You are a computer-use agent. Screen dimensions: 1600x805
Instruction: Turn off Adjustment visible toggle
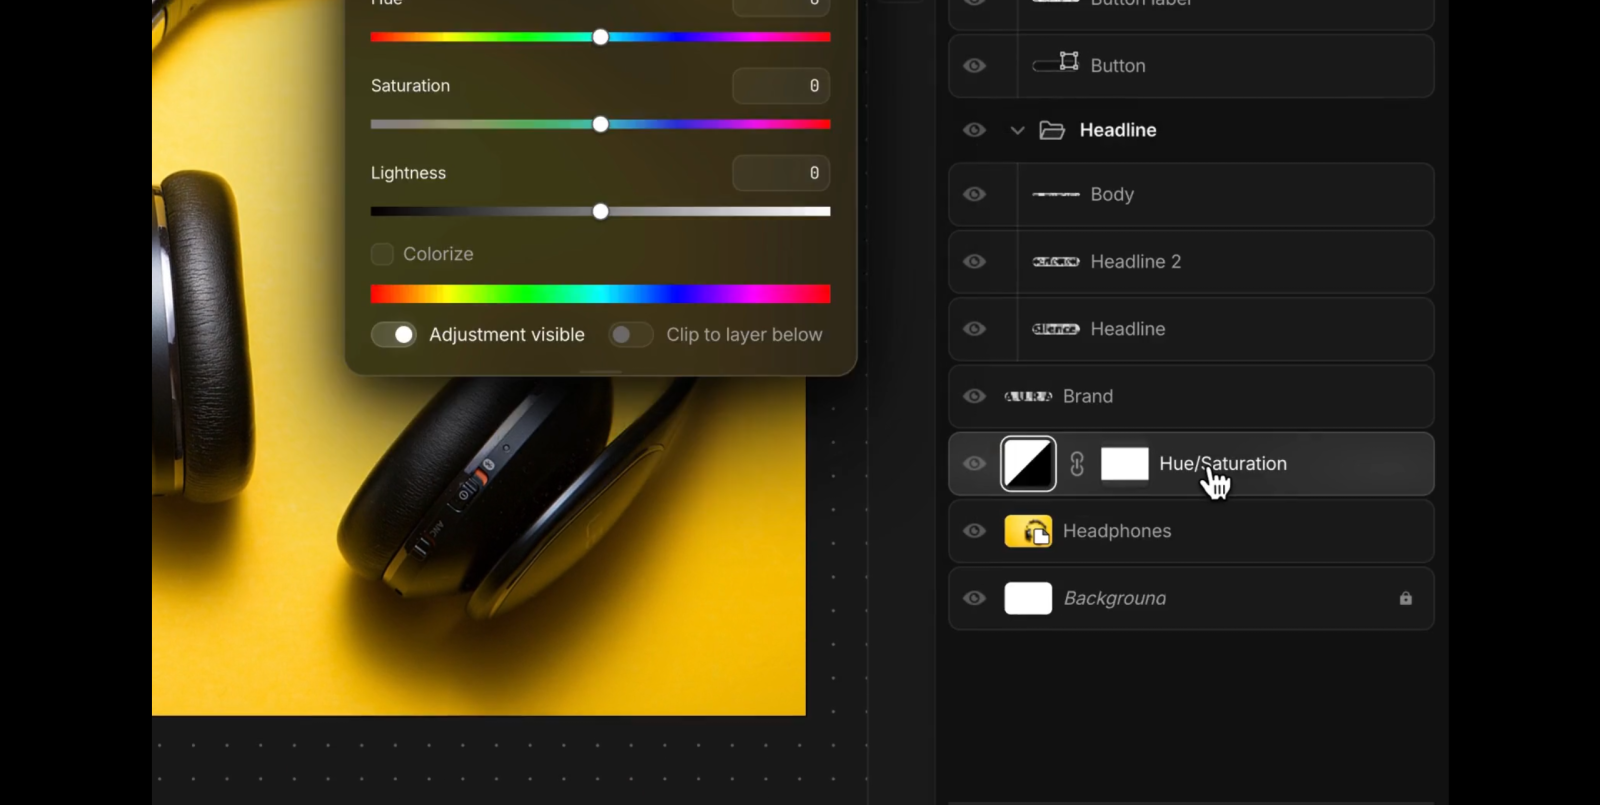(394, 334)
